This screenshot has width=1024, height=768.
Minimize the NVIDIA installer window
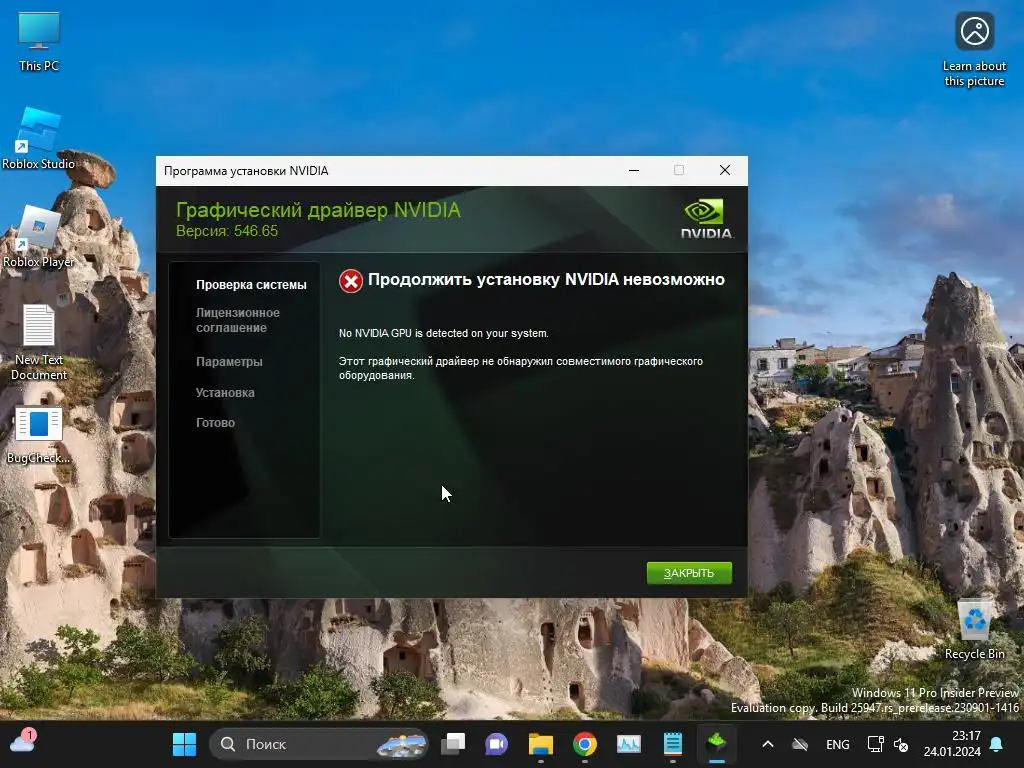tap(633, 170)
